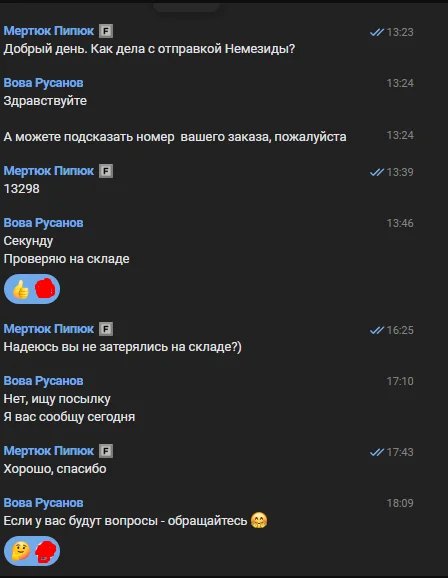Click the F badge beside the first Мертюк Пипюк
This screenshot has width=448, height=578.
pyautogui.click(x=106, y=31)
